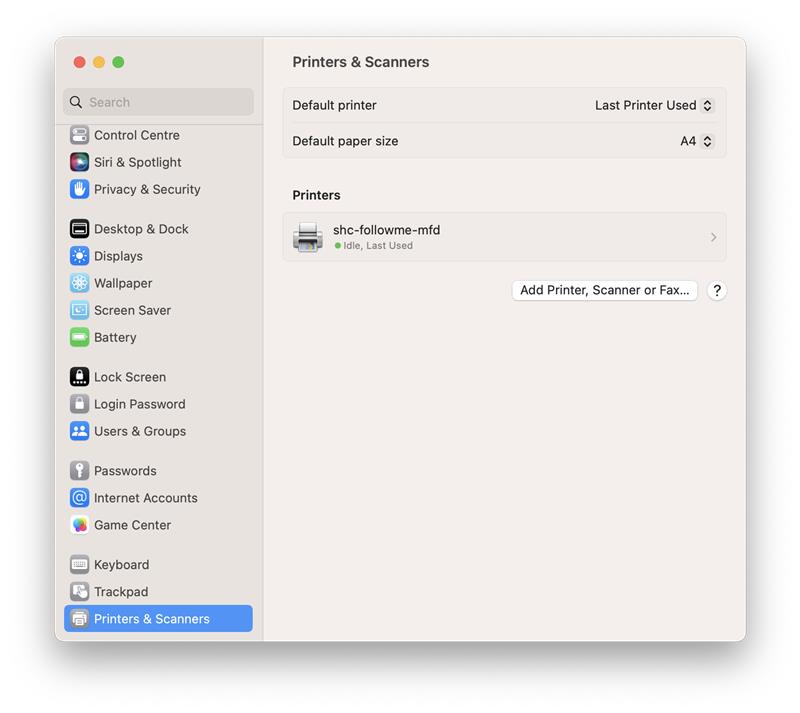
Task: Expand shc-followme-mfd printer details chevron
Action: coord(713,237)
